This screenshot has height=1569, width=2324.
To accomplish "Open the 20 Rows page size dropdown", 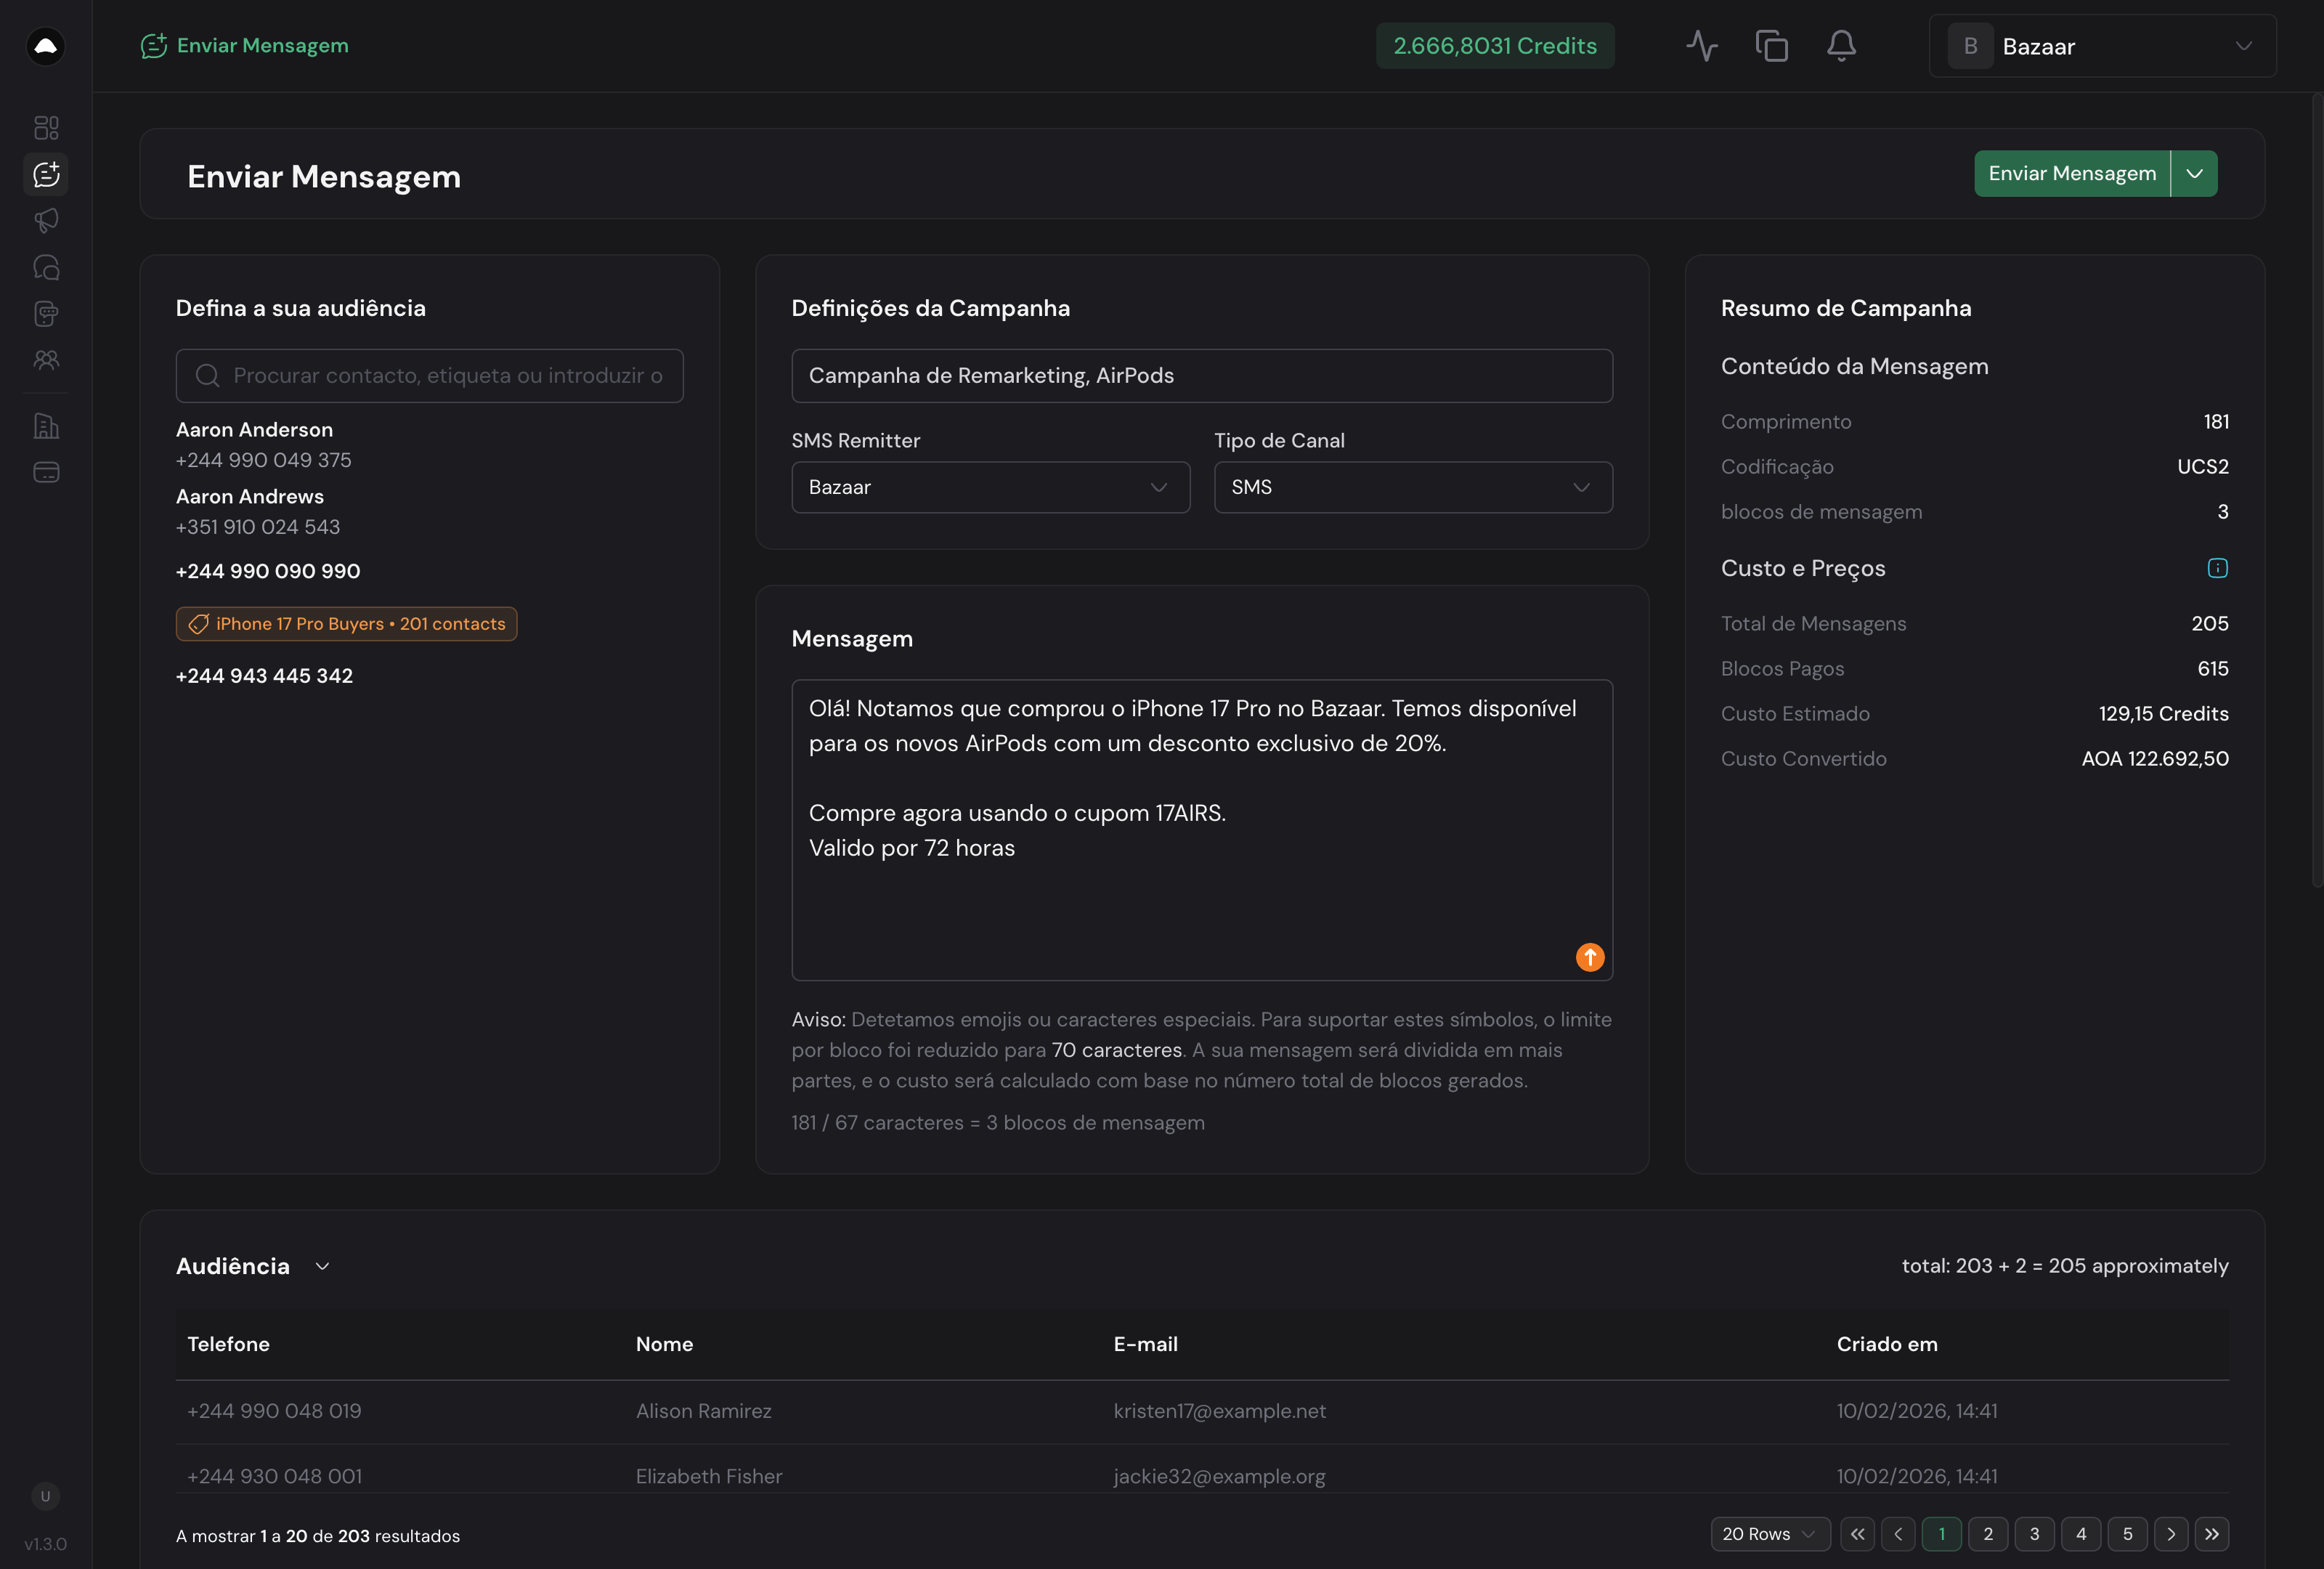I will (x=1770, y=1534).
